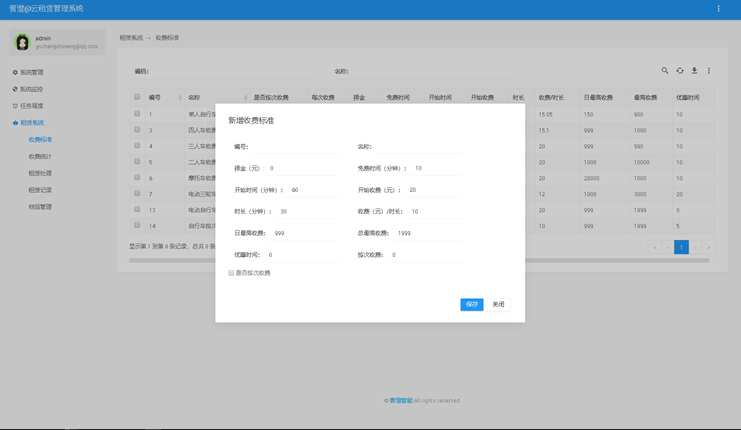The image size is (741, 430).
Task: Click the blue 保存 button
Action: click(472, 304)
